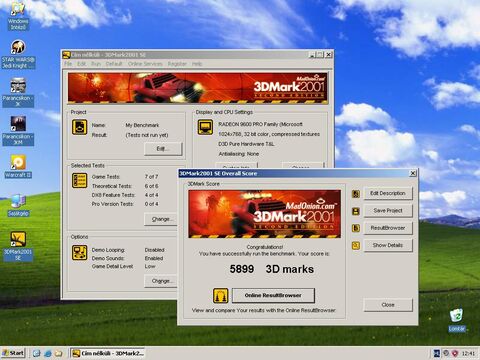480x360 pixels.
Task: Click the Online ResultBrowser yellow icon
Action: coord(221,295)
